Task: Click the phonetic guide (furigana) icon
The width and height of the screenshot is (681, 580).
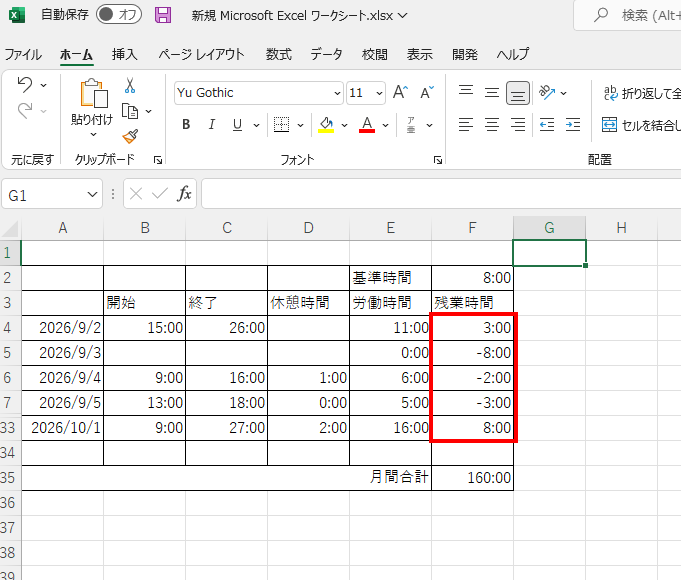Action: click(x=411, y=125)
